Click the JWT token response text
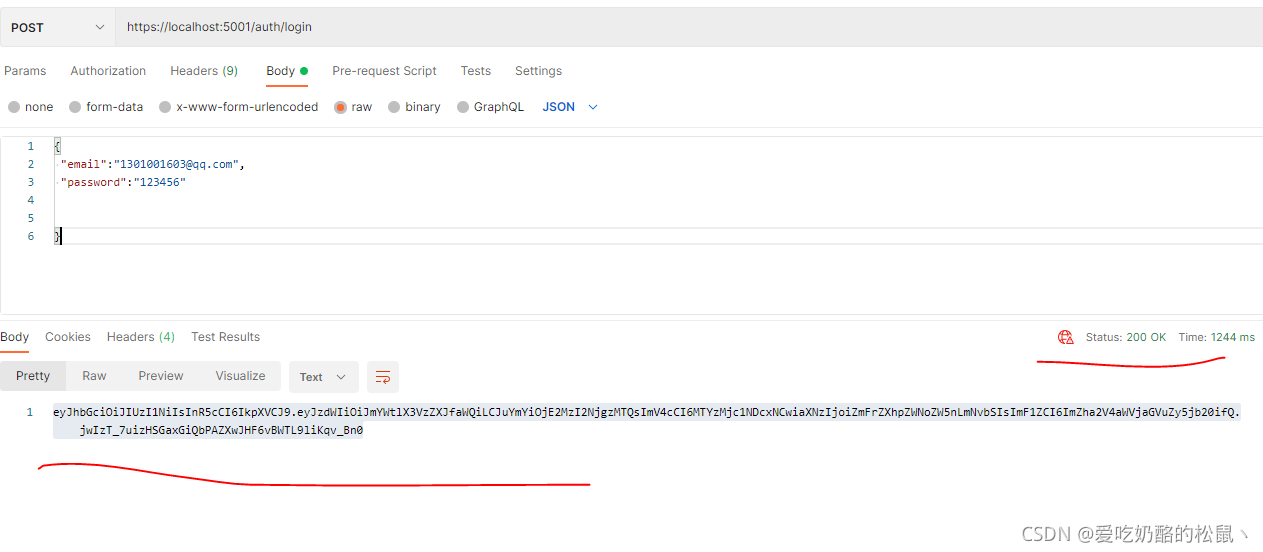Image resolution: width=1263 pixels, height=552 pixels. click(x=646, y=421)
